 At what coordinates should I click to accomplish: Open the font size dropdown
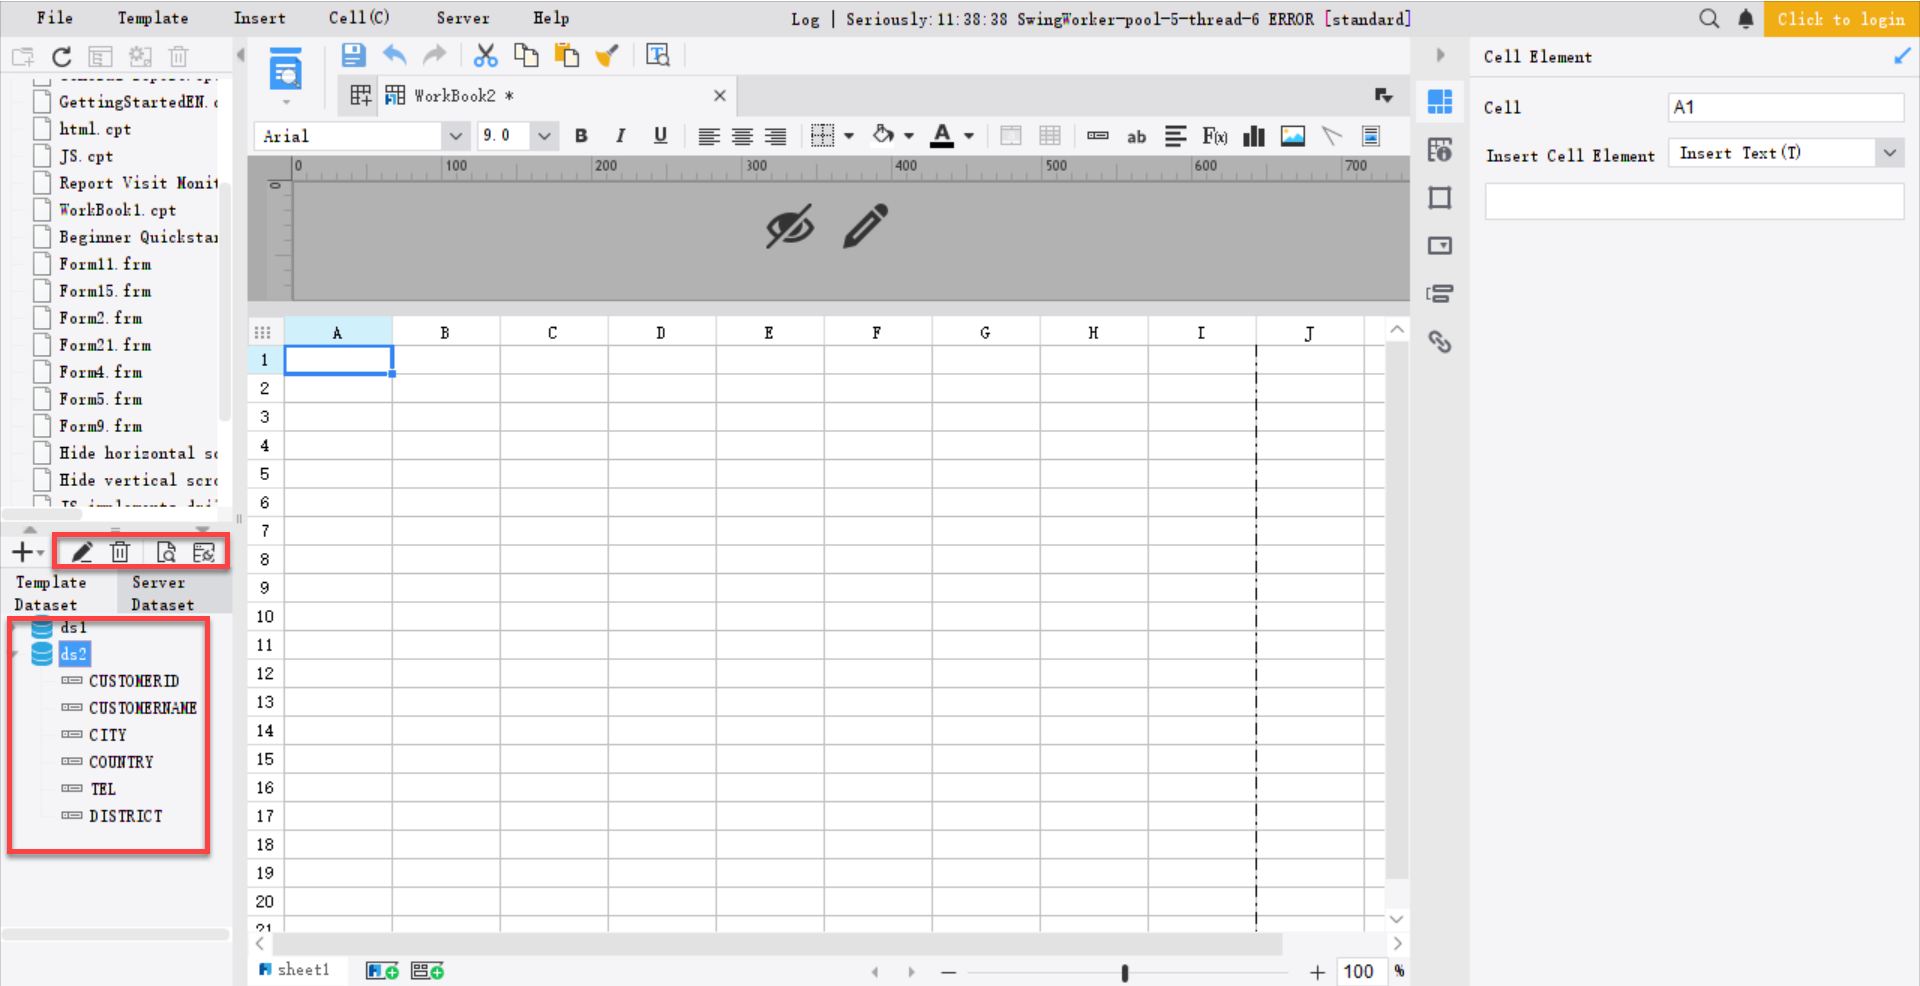pyautogui.click(x=543, y=135)
